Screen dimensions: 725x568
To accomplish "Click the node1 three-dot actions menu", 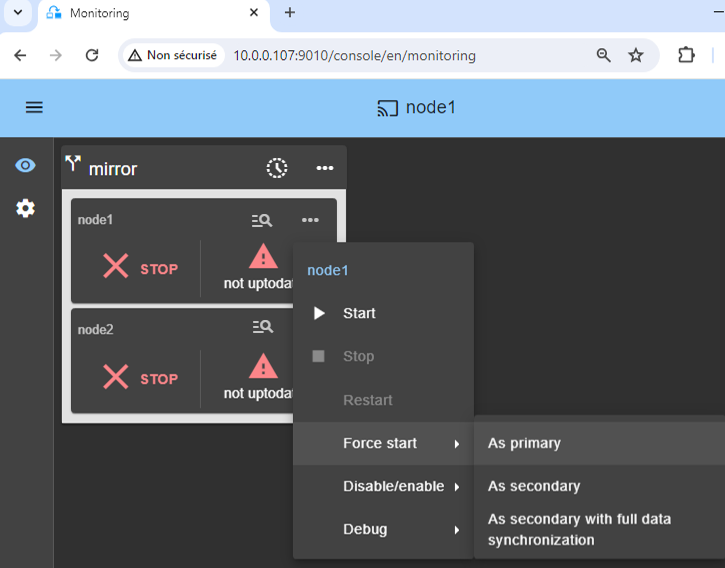I will [310, 220].
